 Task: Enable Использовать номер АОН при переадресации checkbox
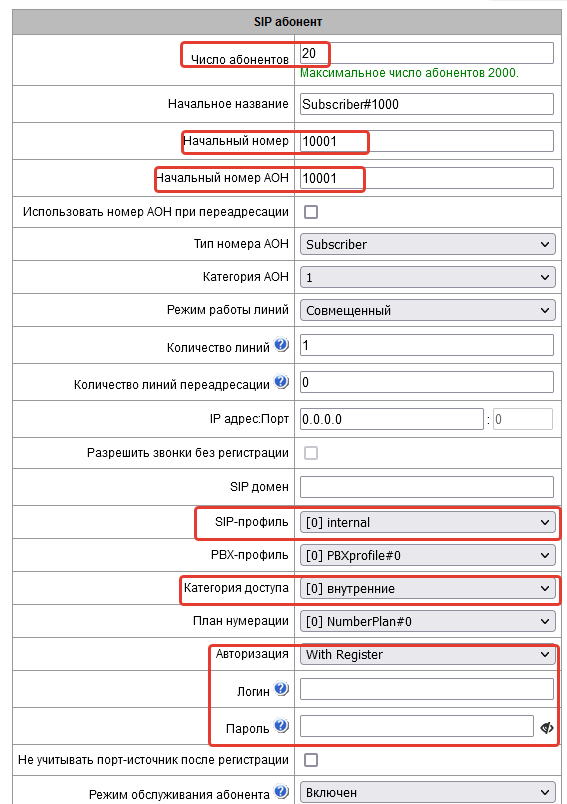point(311,212)
